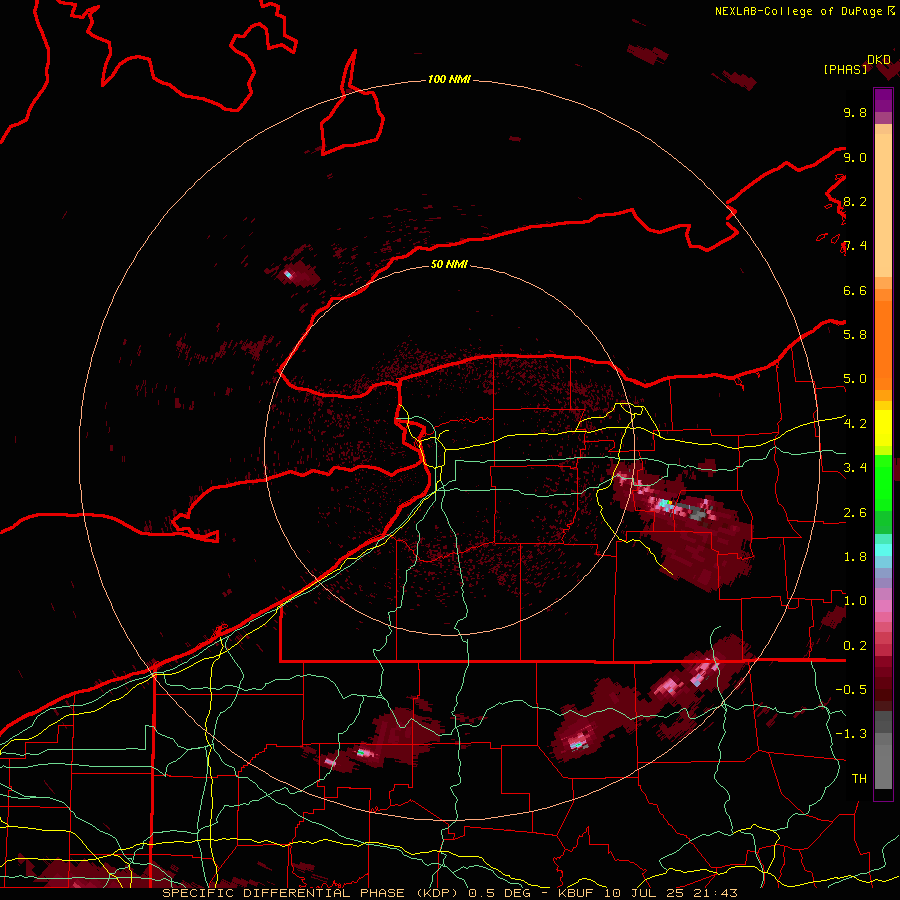The image size is (900, 900).
Task: Click the 8.2 color scale value
Action: (x=855, y=201)
